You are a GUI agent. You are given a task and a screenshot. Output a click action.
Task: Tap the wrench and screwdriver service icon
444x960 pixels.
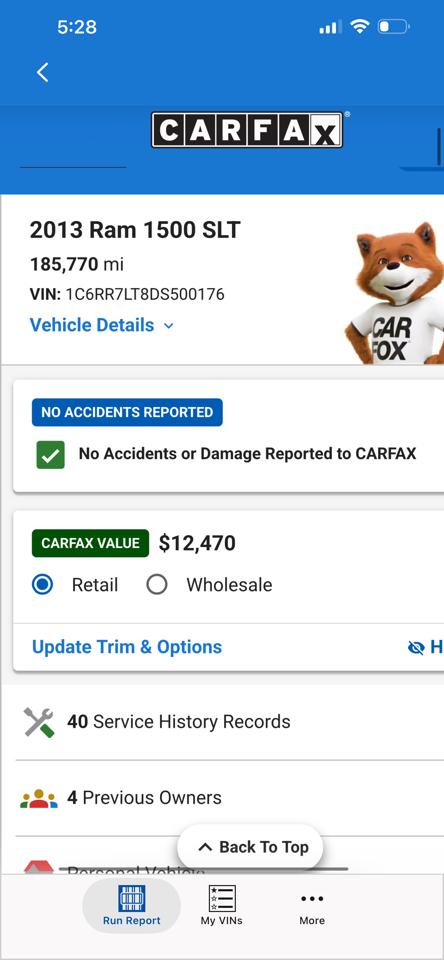click(x=39, y=722)
